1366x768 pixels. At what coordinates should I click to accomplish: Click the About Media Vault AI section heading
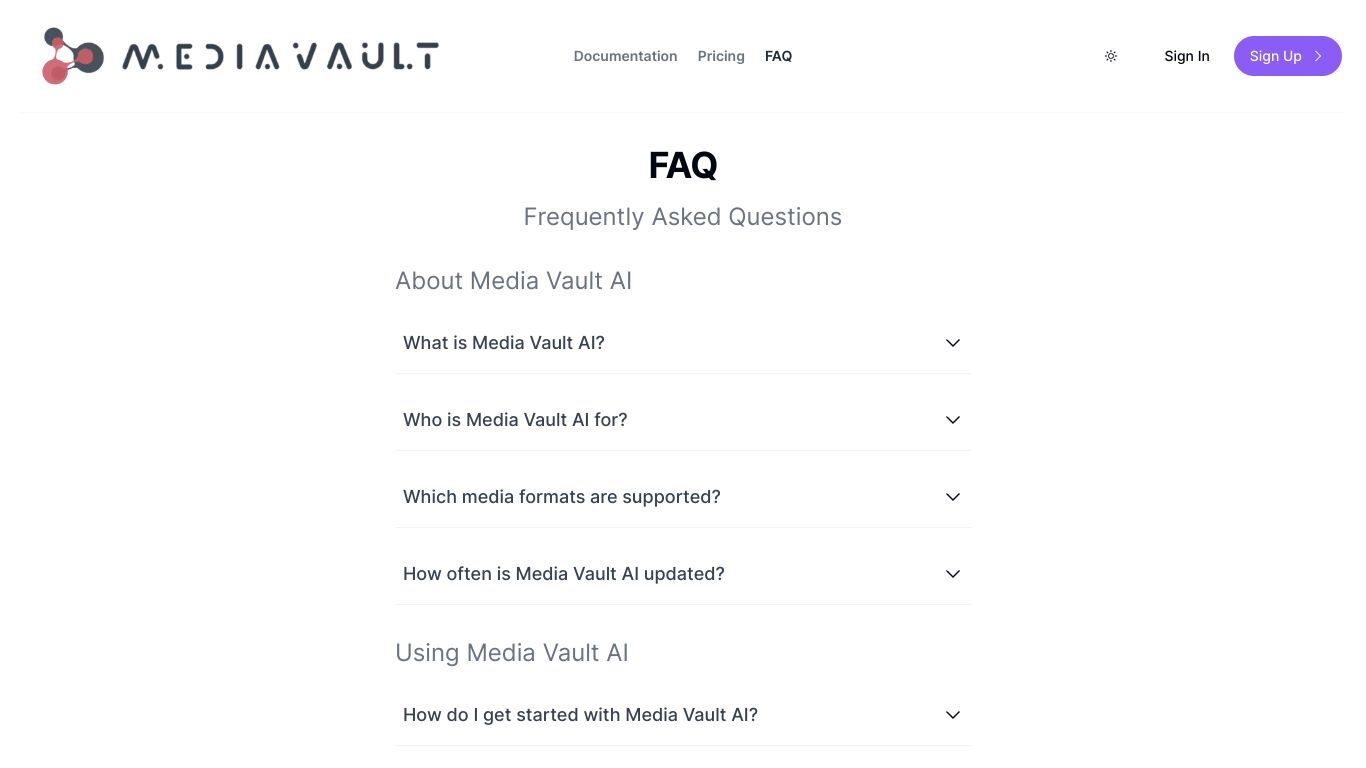(x=513, y=281)
